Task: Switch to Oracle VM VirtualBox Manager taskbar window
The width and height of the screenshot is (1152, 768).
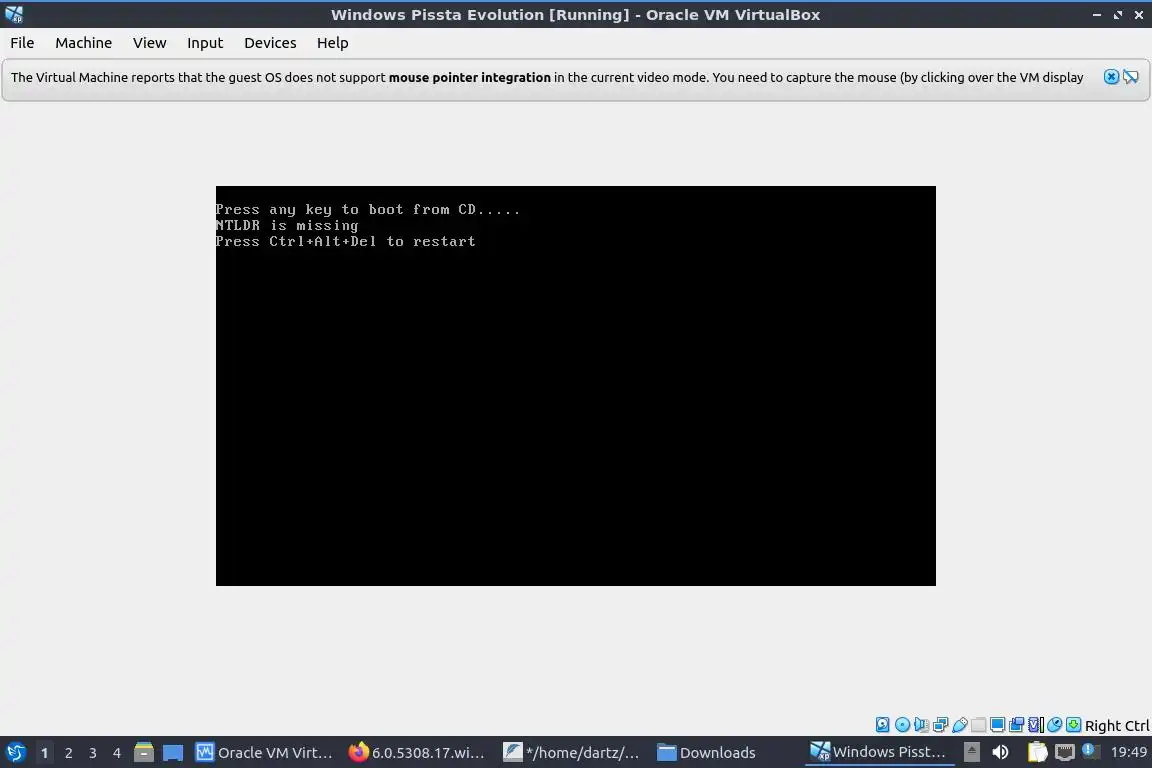Action: point(264,752)
